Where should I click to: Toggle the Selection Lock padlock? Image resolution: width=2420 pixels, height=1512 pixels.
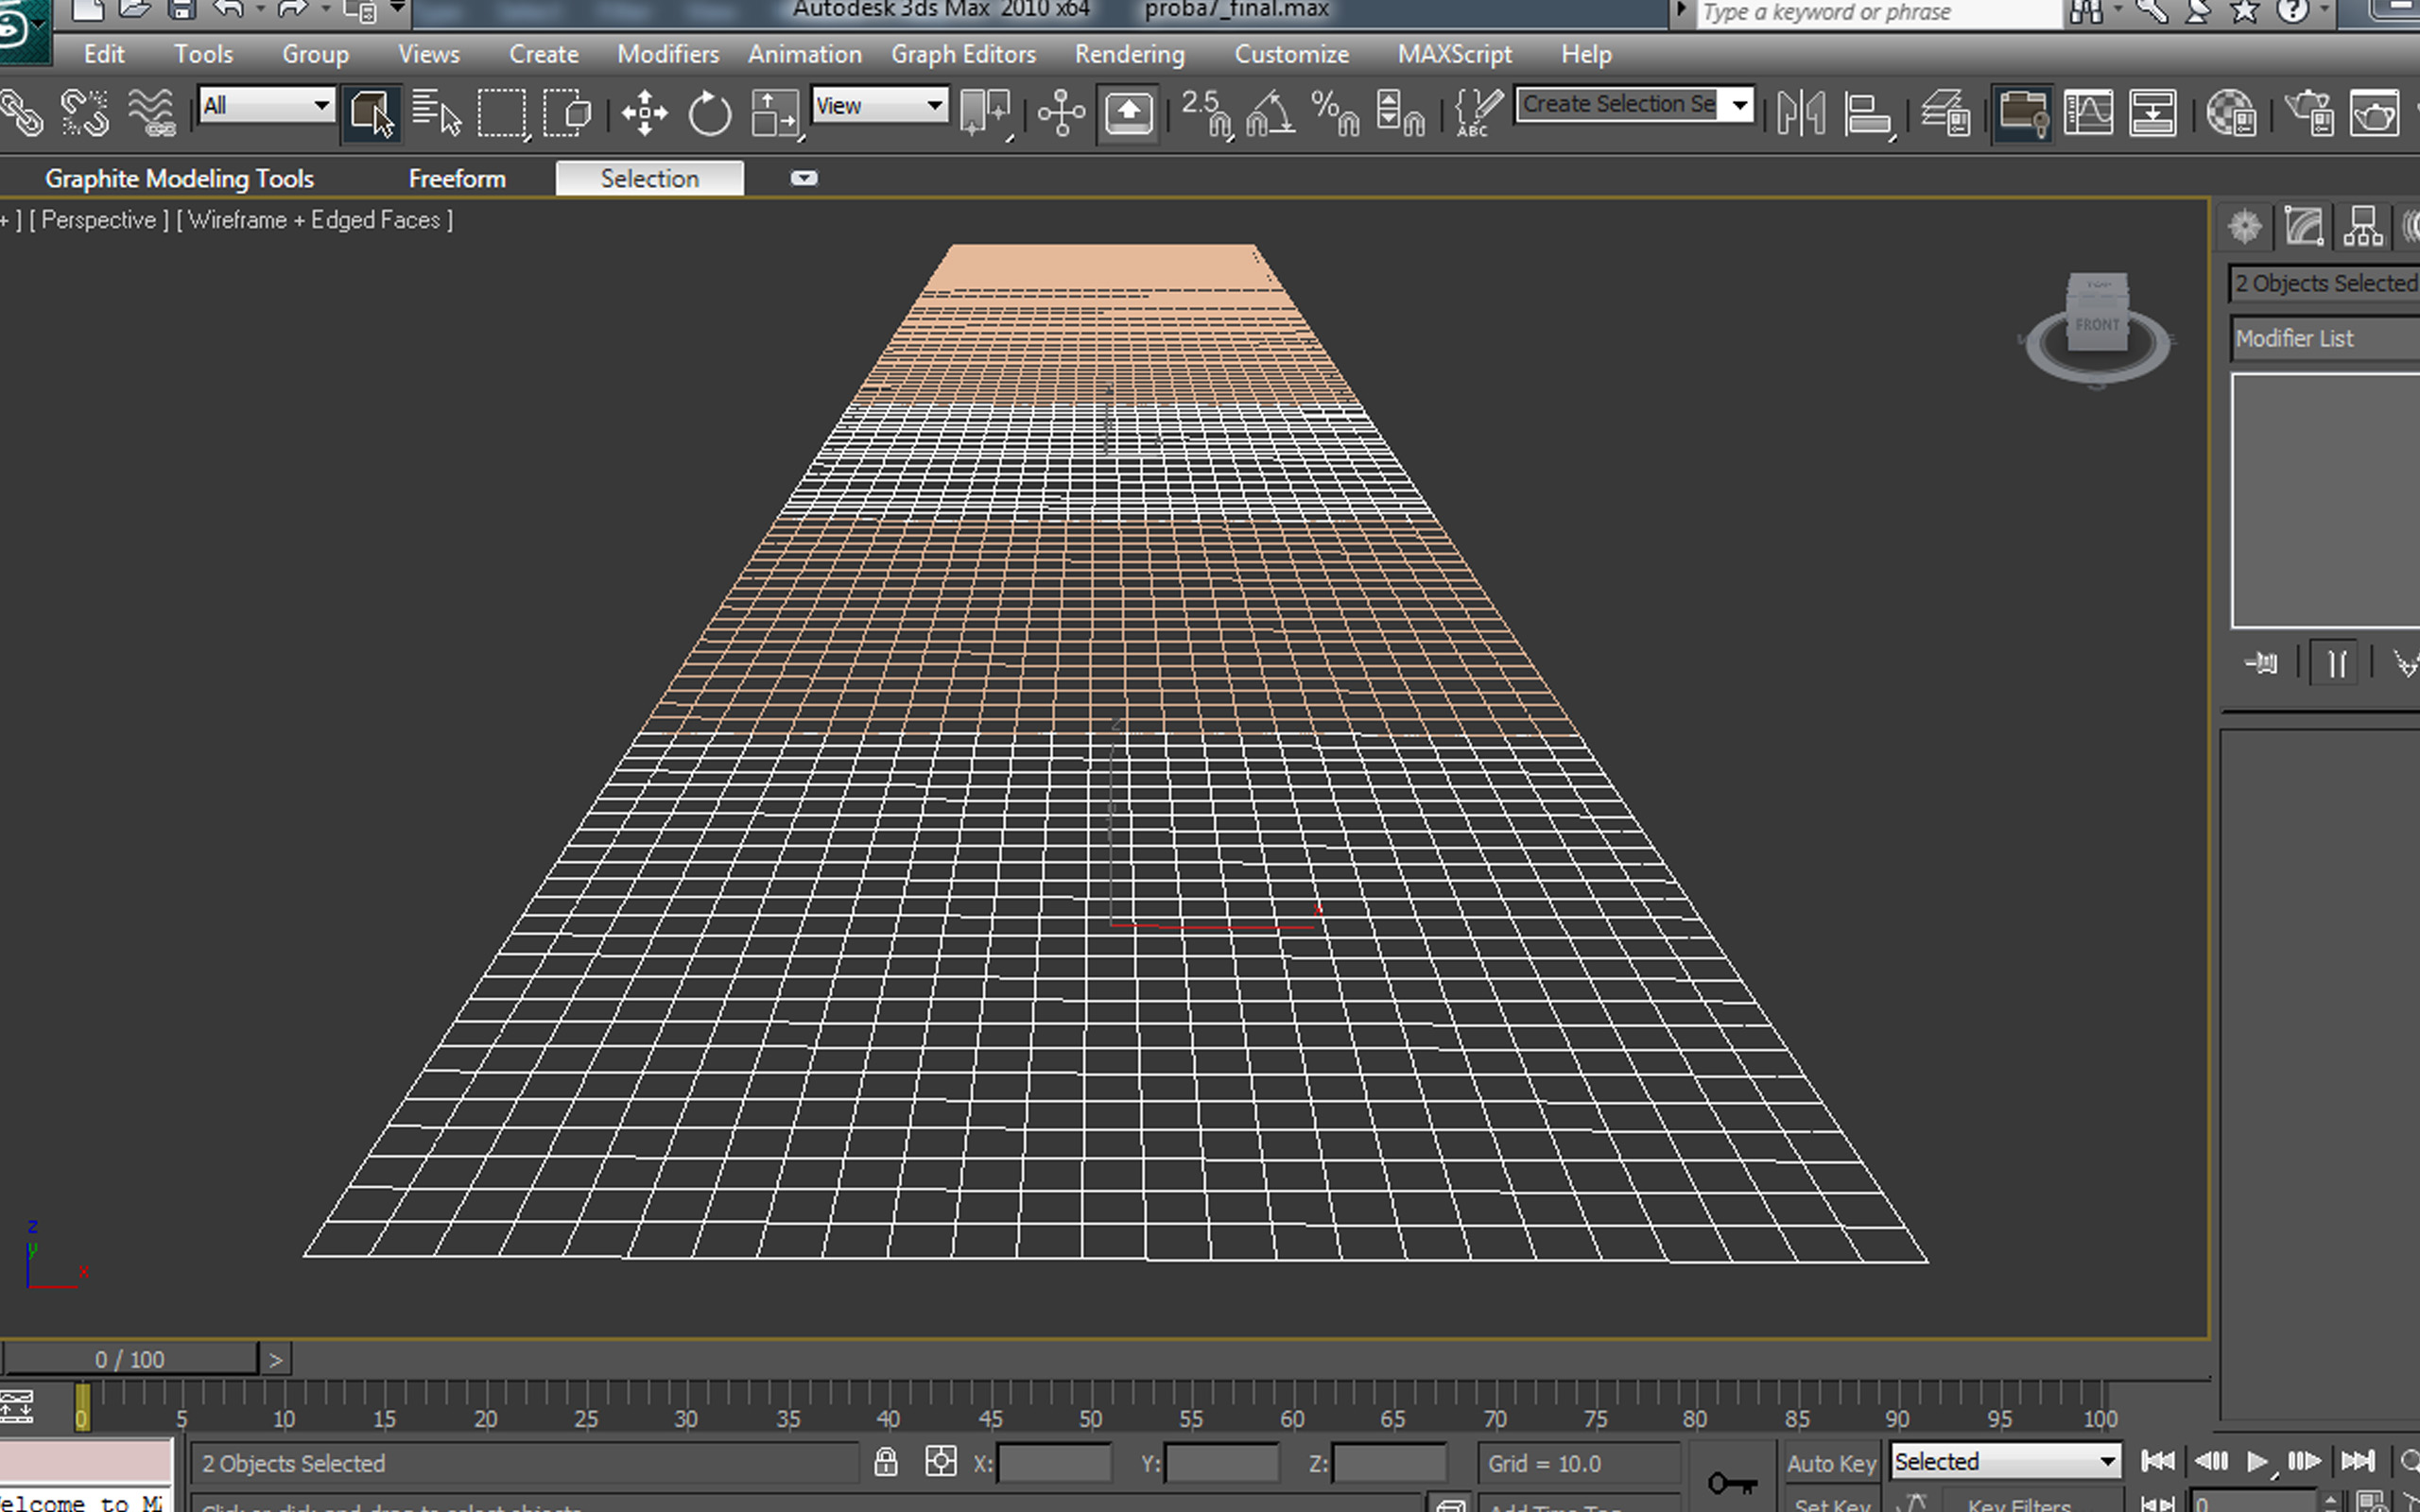pyautogui.click(x=885, y=1463)
